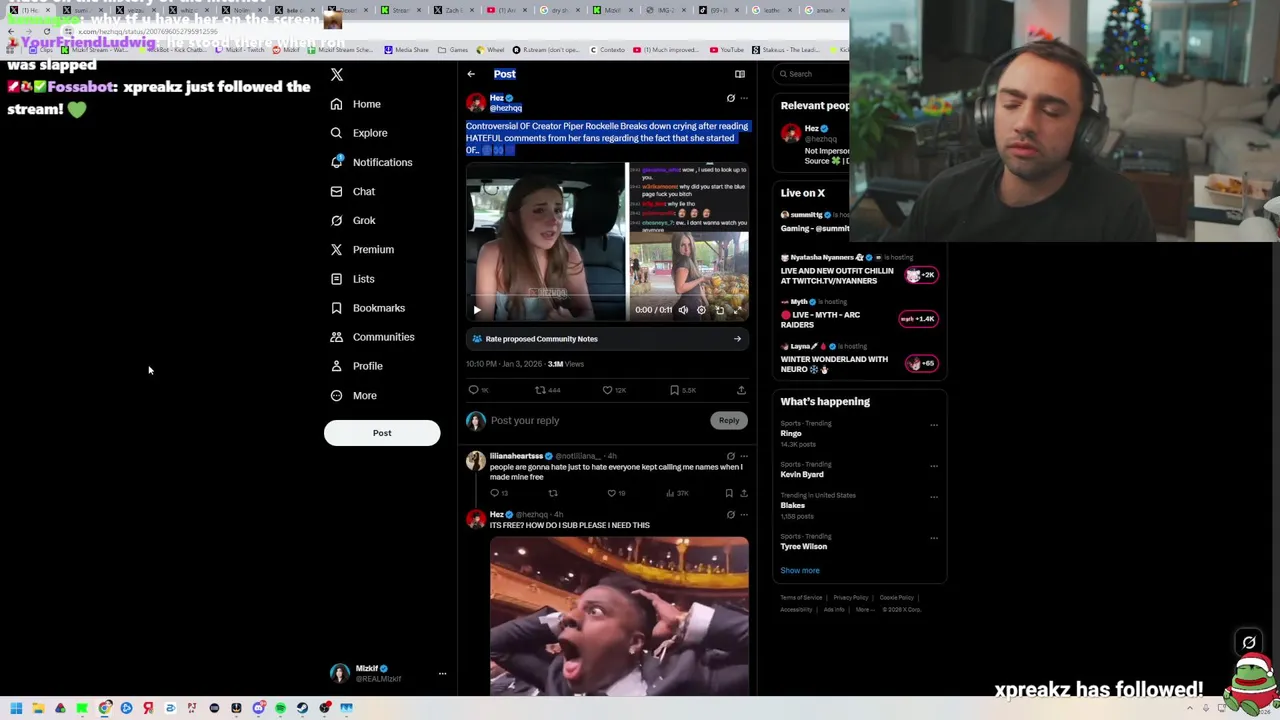Click the back arrow next to Post
Image resolution: width=1280 pixels, height=720 pixels.
(471, 74)
